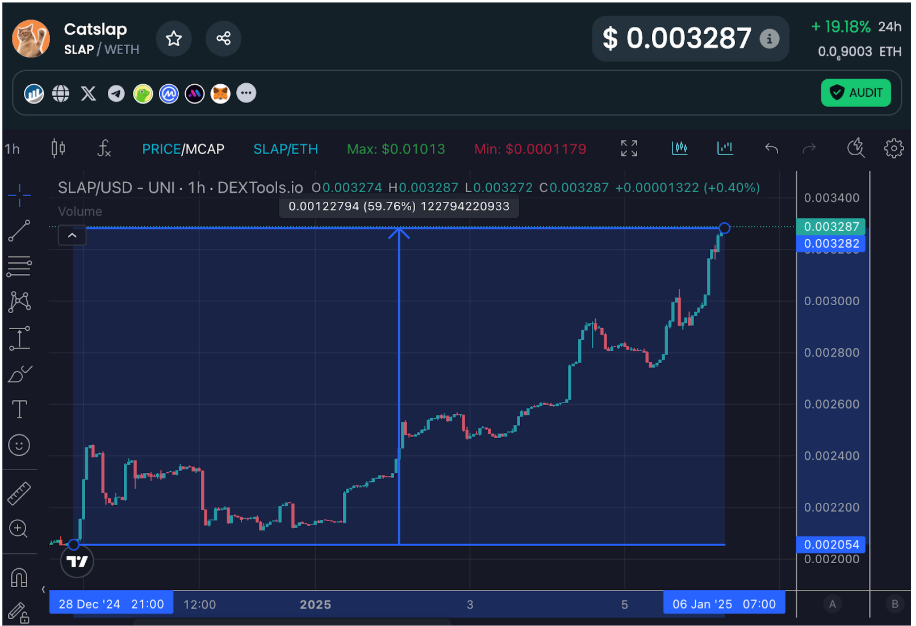Open the CoinMarketCap listing icon
Screen dimensions: 916x626
click(x=169, y=93)
